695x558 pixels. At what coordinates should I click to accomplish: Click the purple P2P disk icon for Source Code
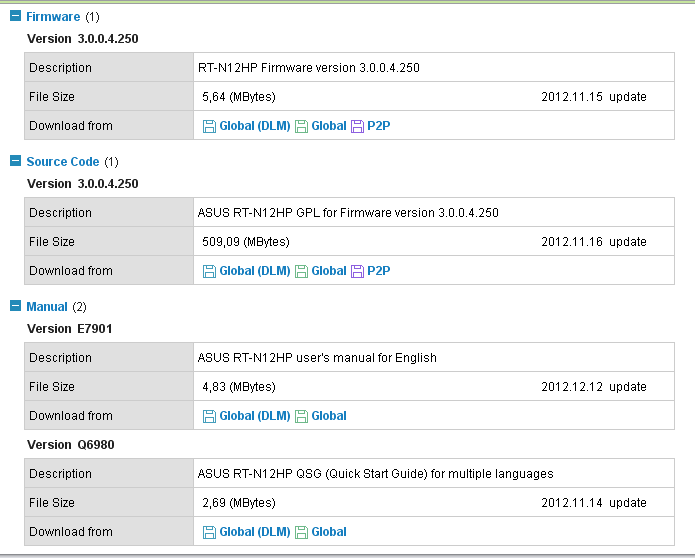point(357,271)
